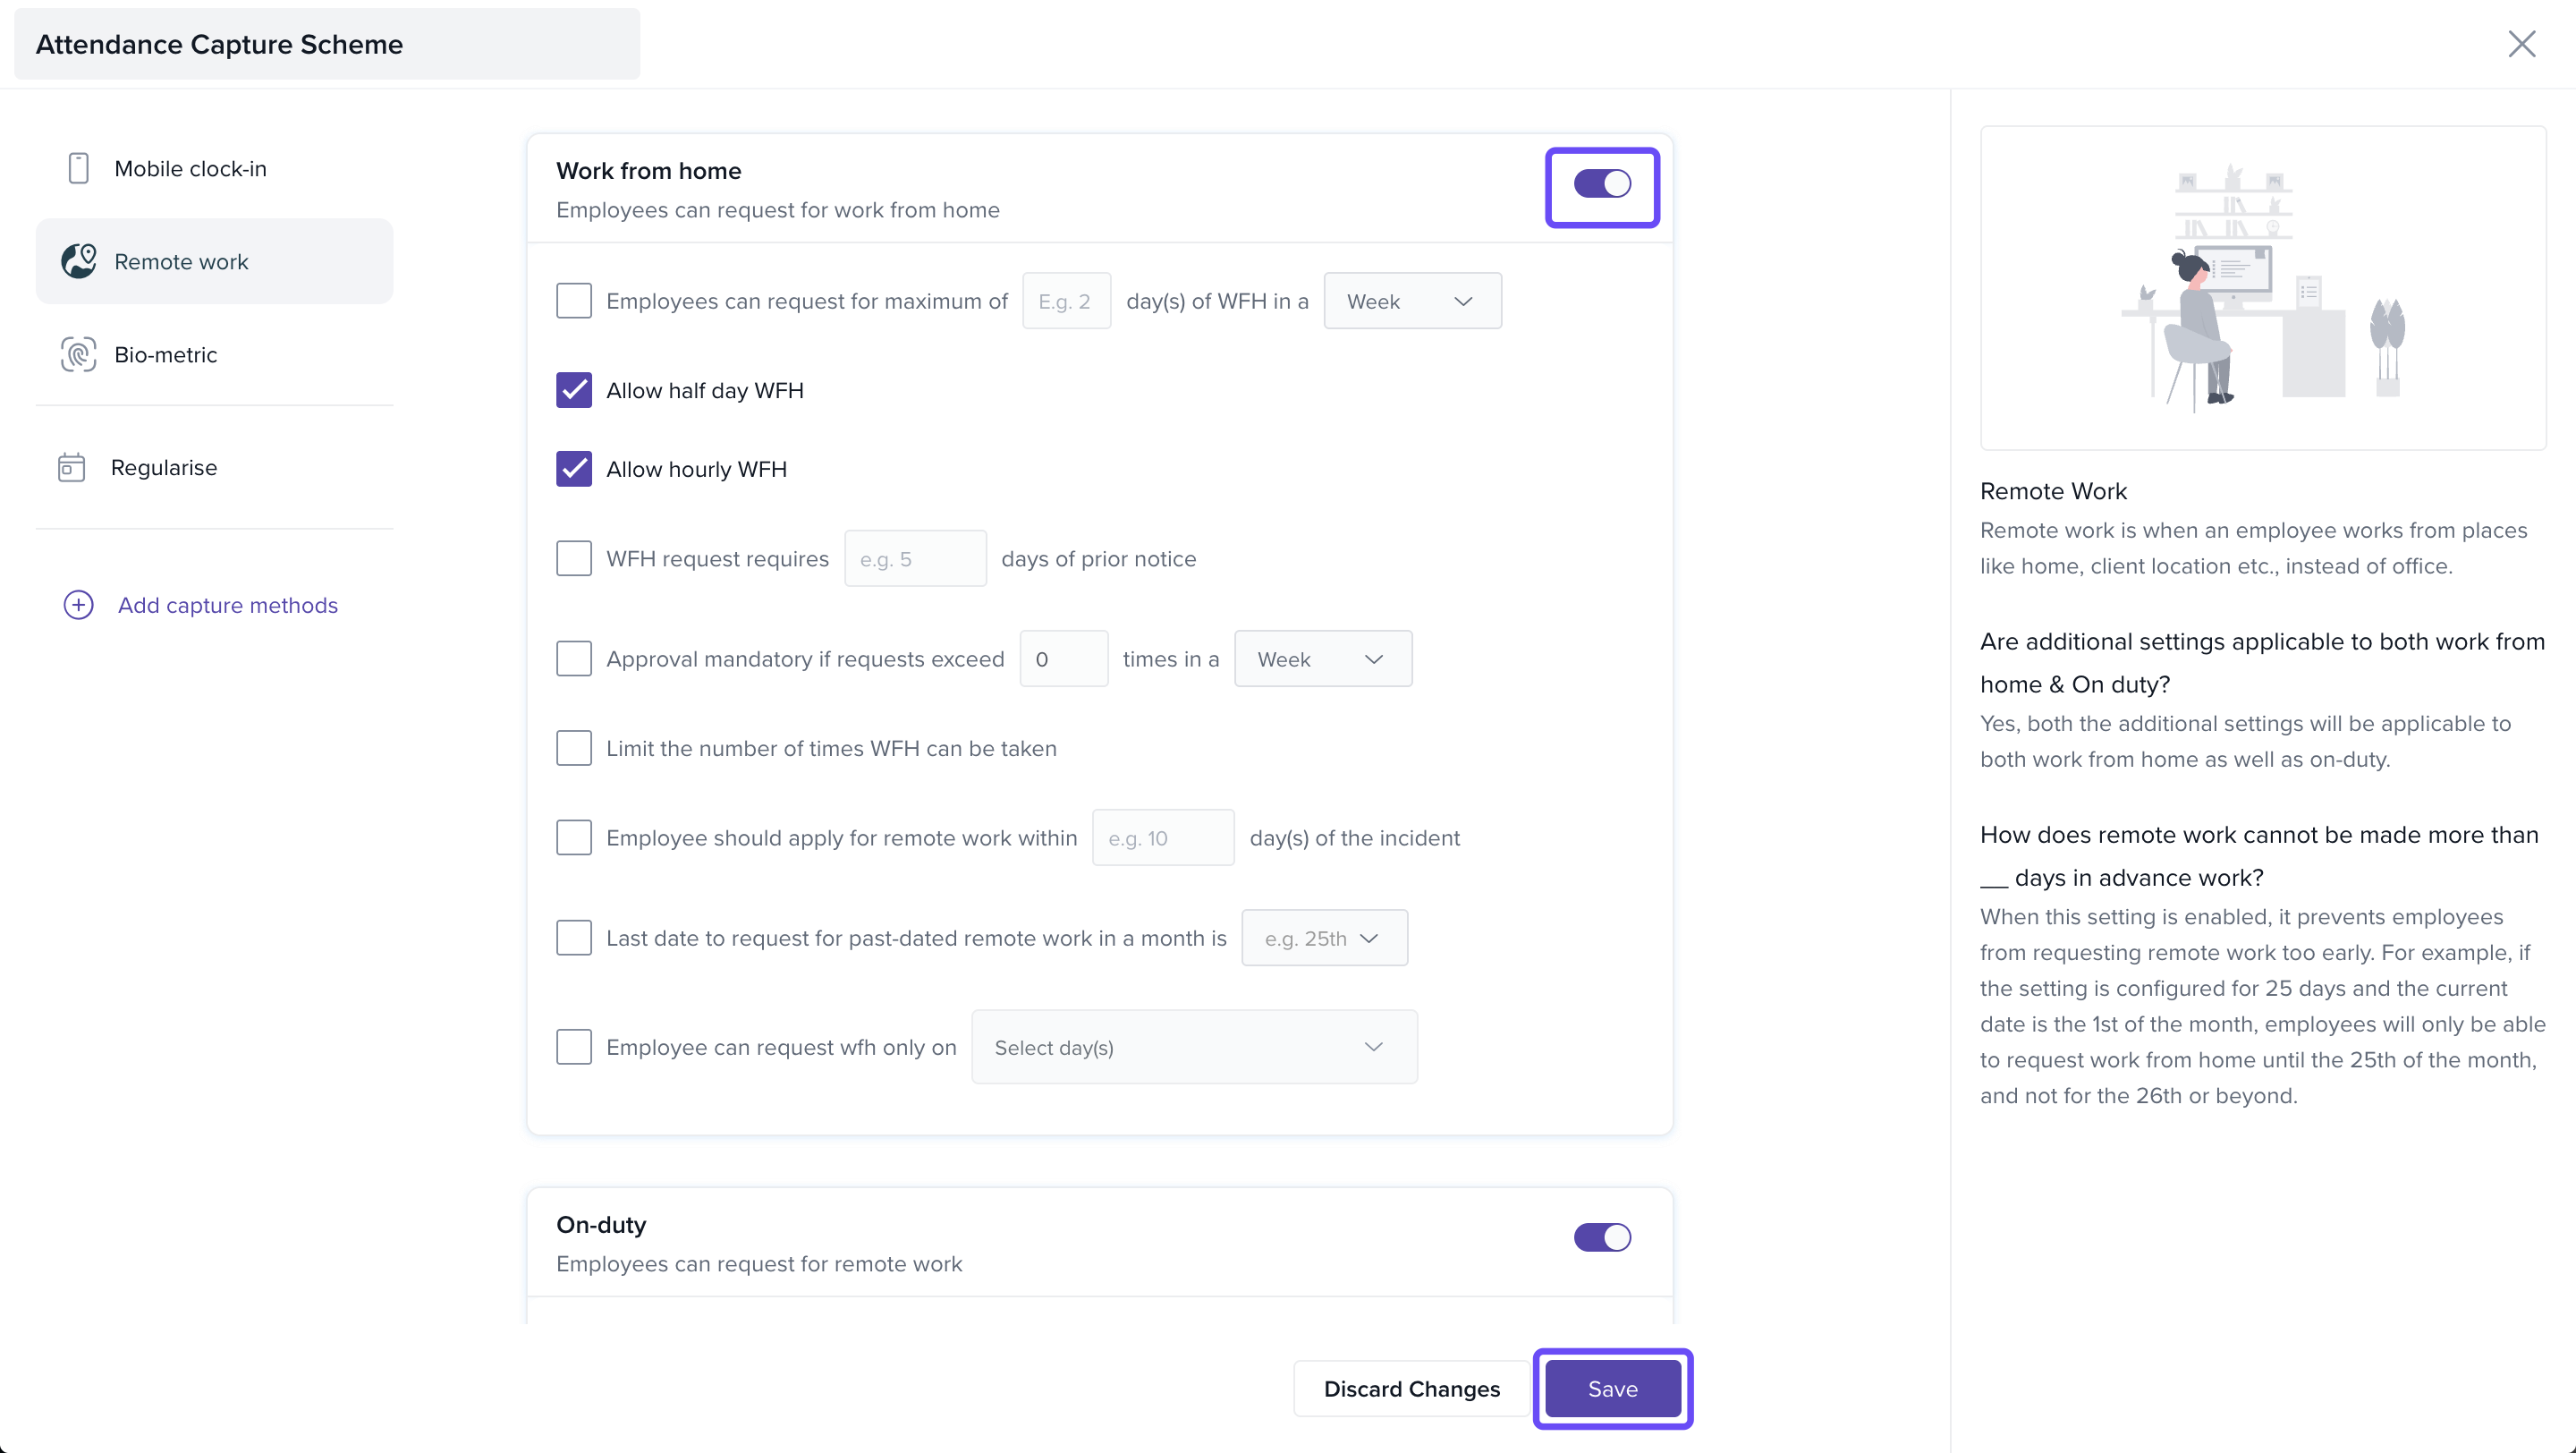Expand the Select day(s) dropdown

(1193, 1047)
